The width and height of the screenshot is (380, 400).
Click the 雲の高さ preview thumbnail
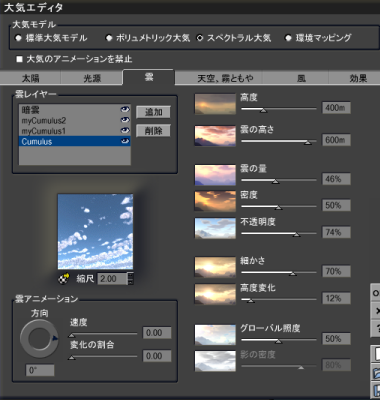215,136
